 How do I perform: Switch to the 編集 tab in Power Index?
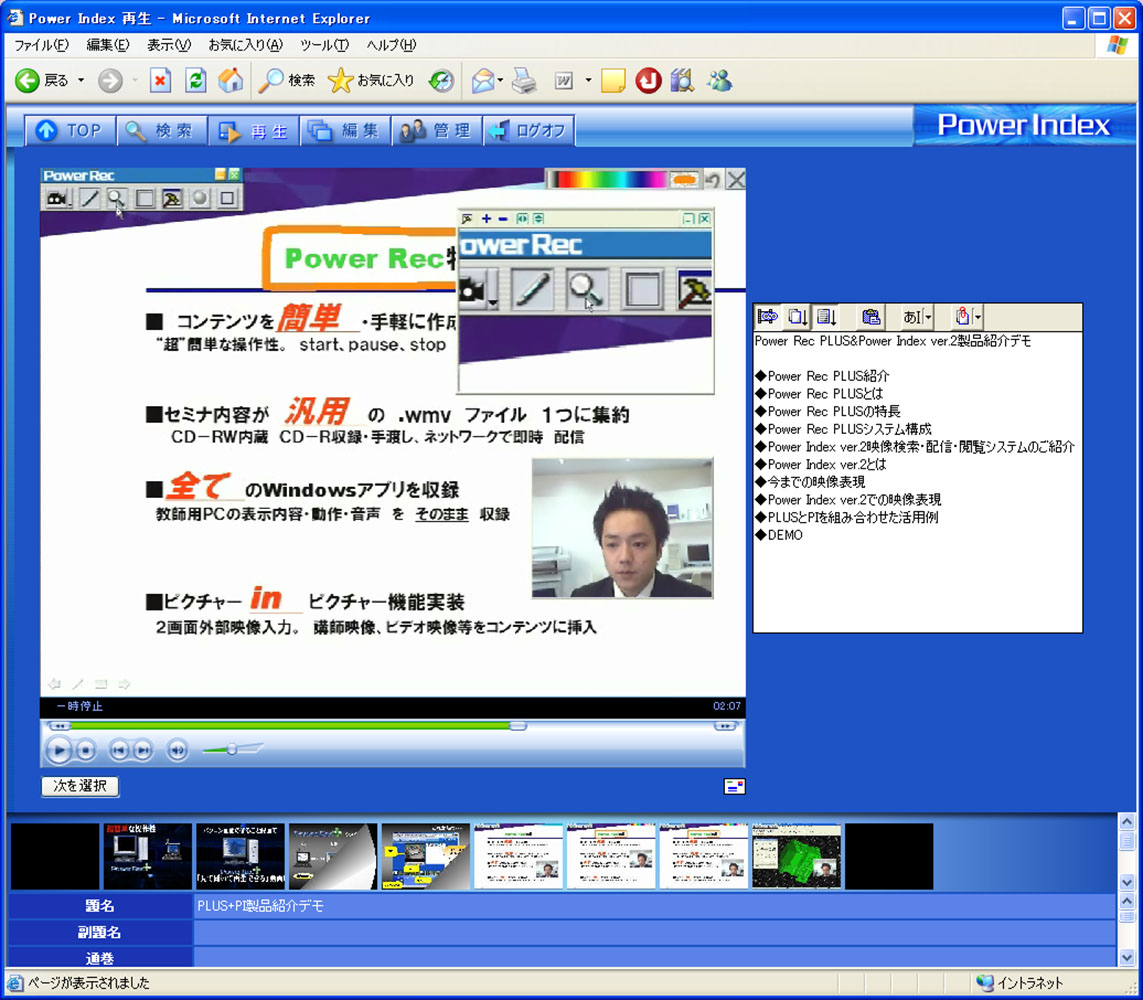point(345,130)
